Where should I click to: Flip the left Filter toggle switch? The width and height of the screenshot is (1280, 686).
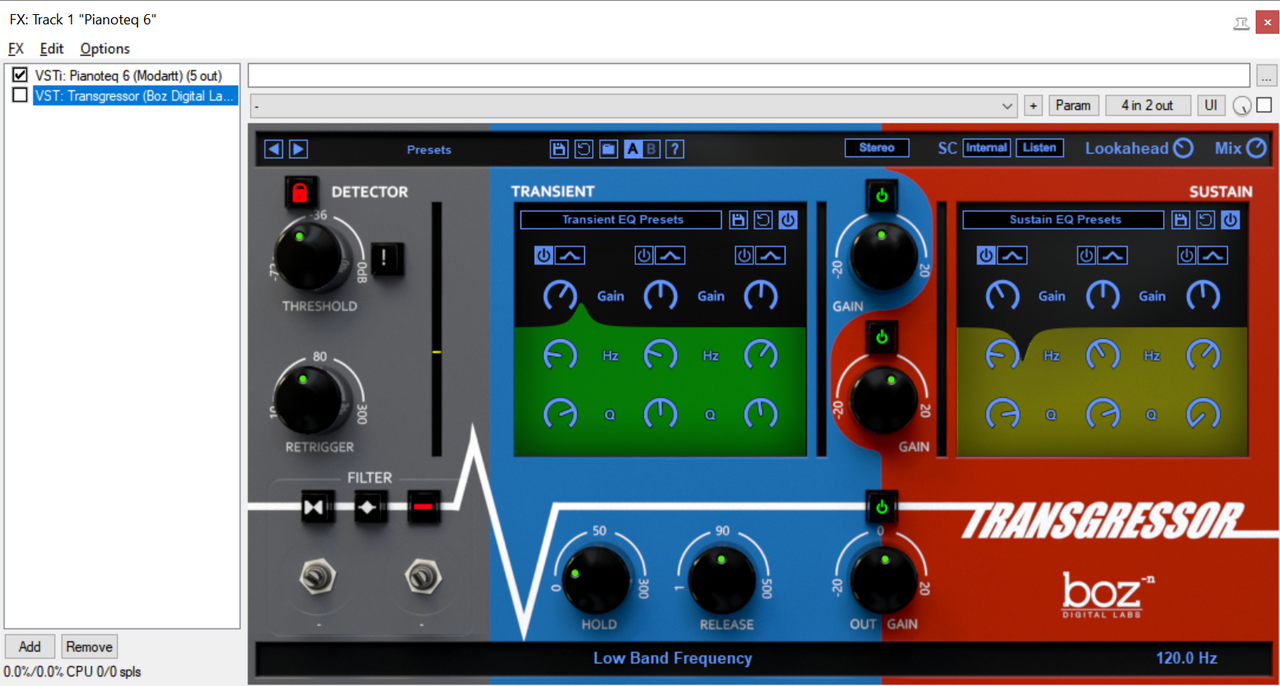coord(319,577)
